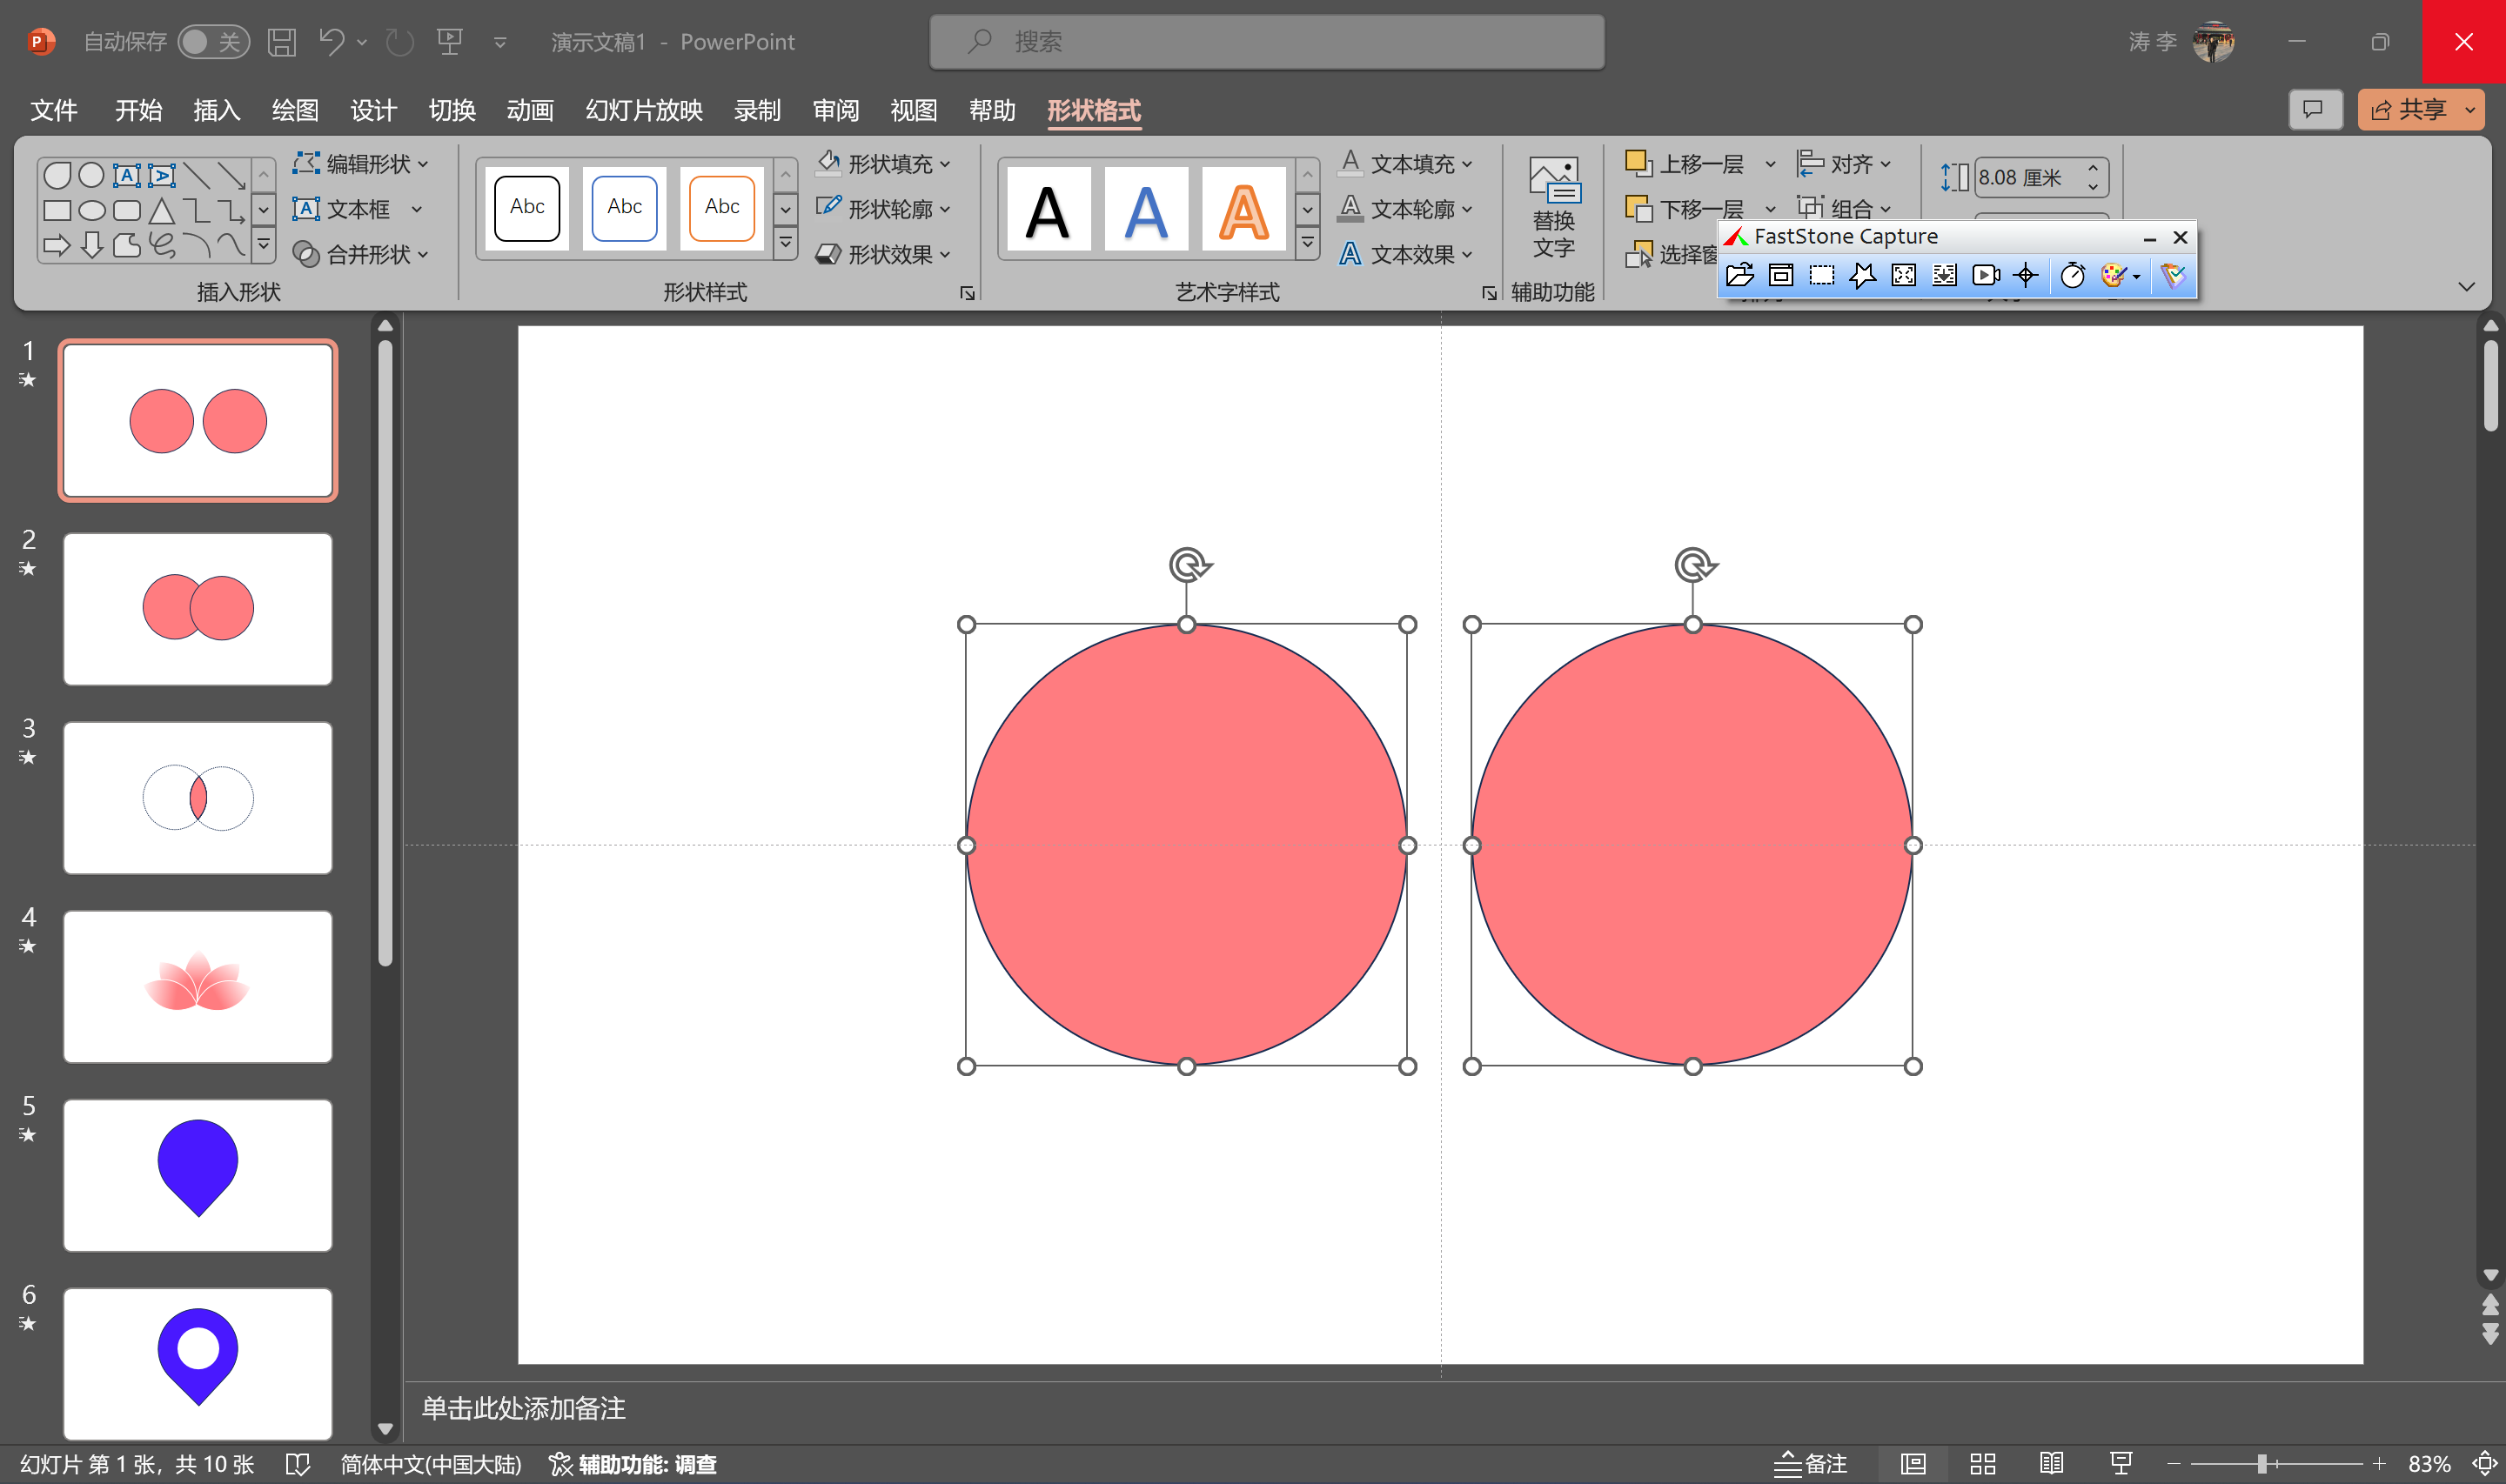Image resolution: width=2506 pixels, height=1484 pixels.
Task: Fit slide to current window
Action: pyautogui.click(x=2484, y=1464)
